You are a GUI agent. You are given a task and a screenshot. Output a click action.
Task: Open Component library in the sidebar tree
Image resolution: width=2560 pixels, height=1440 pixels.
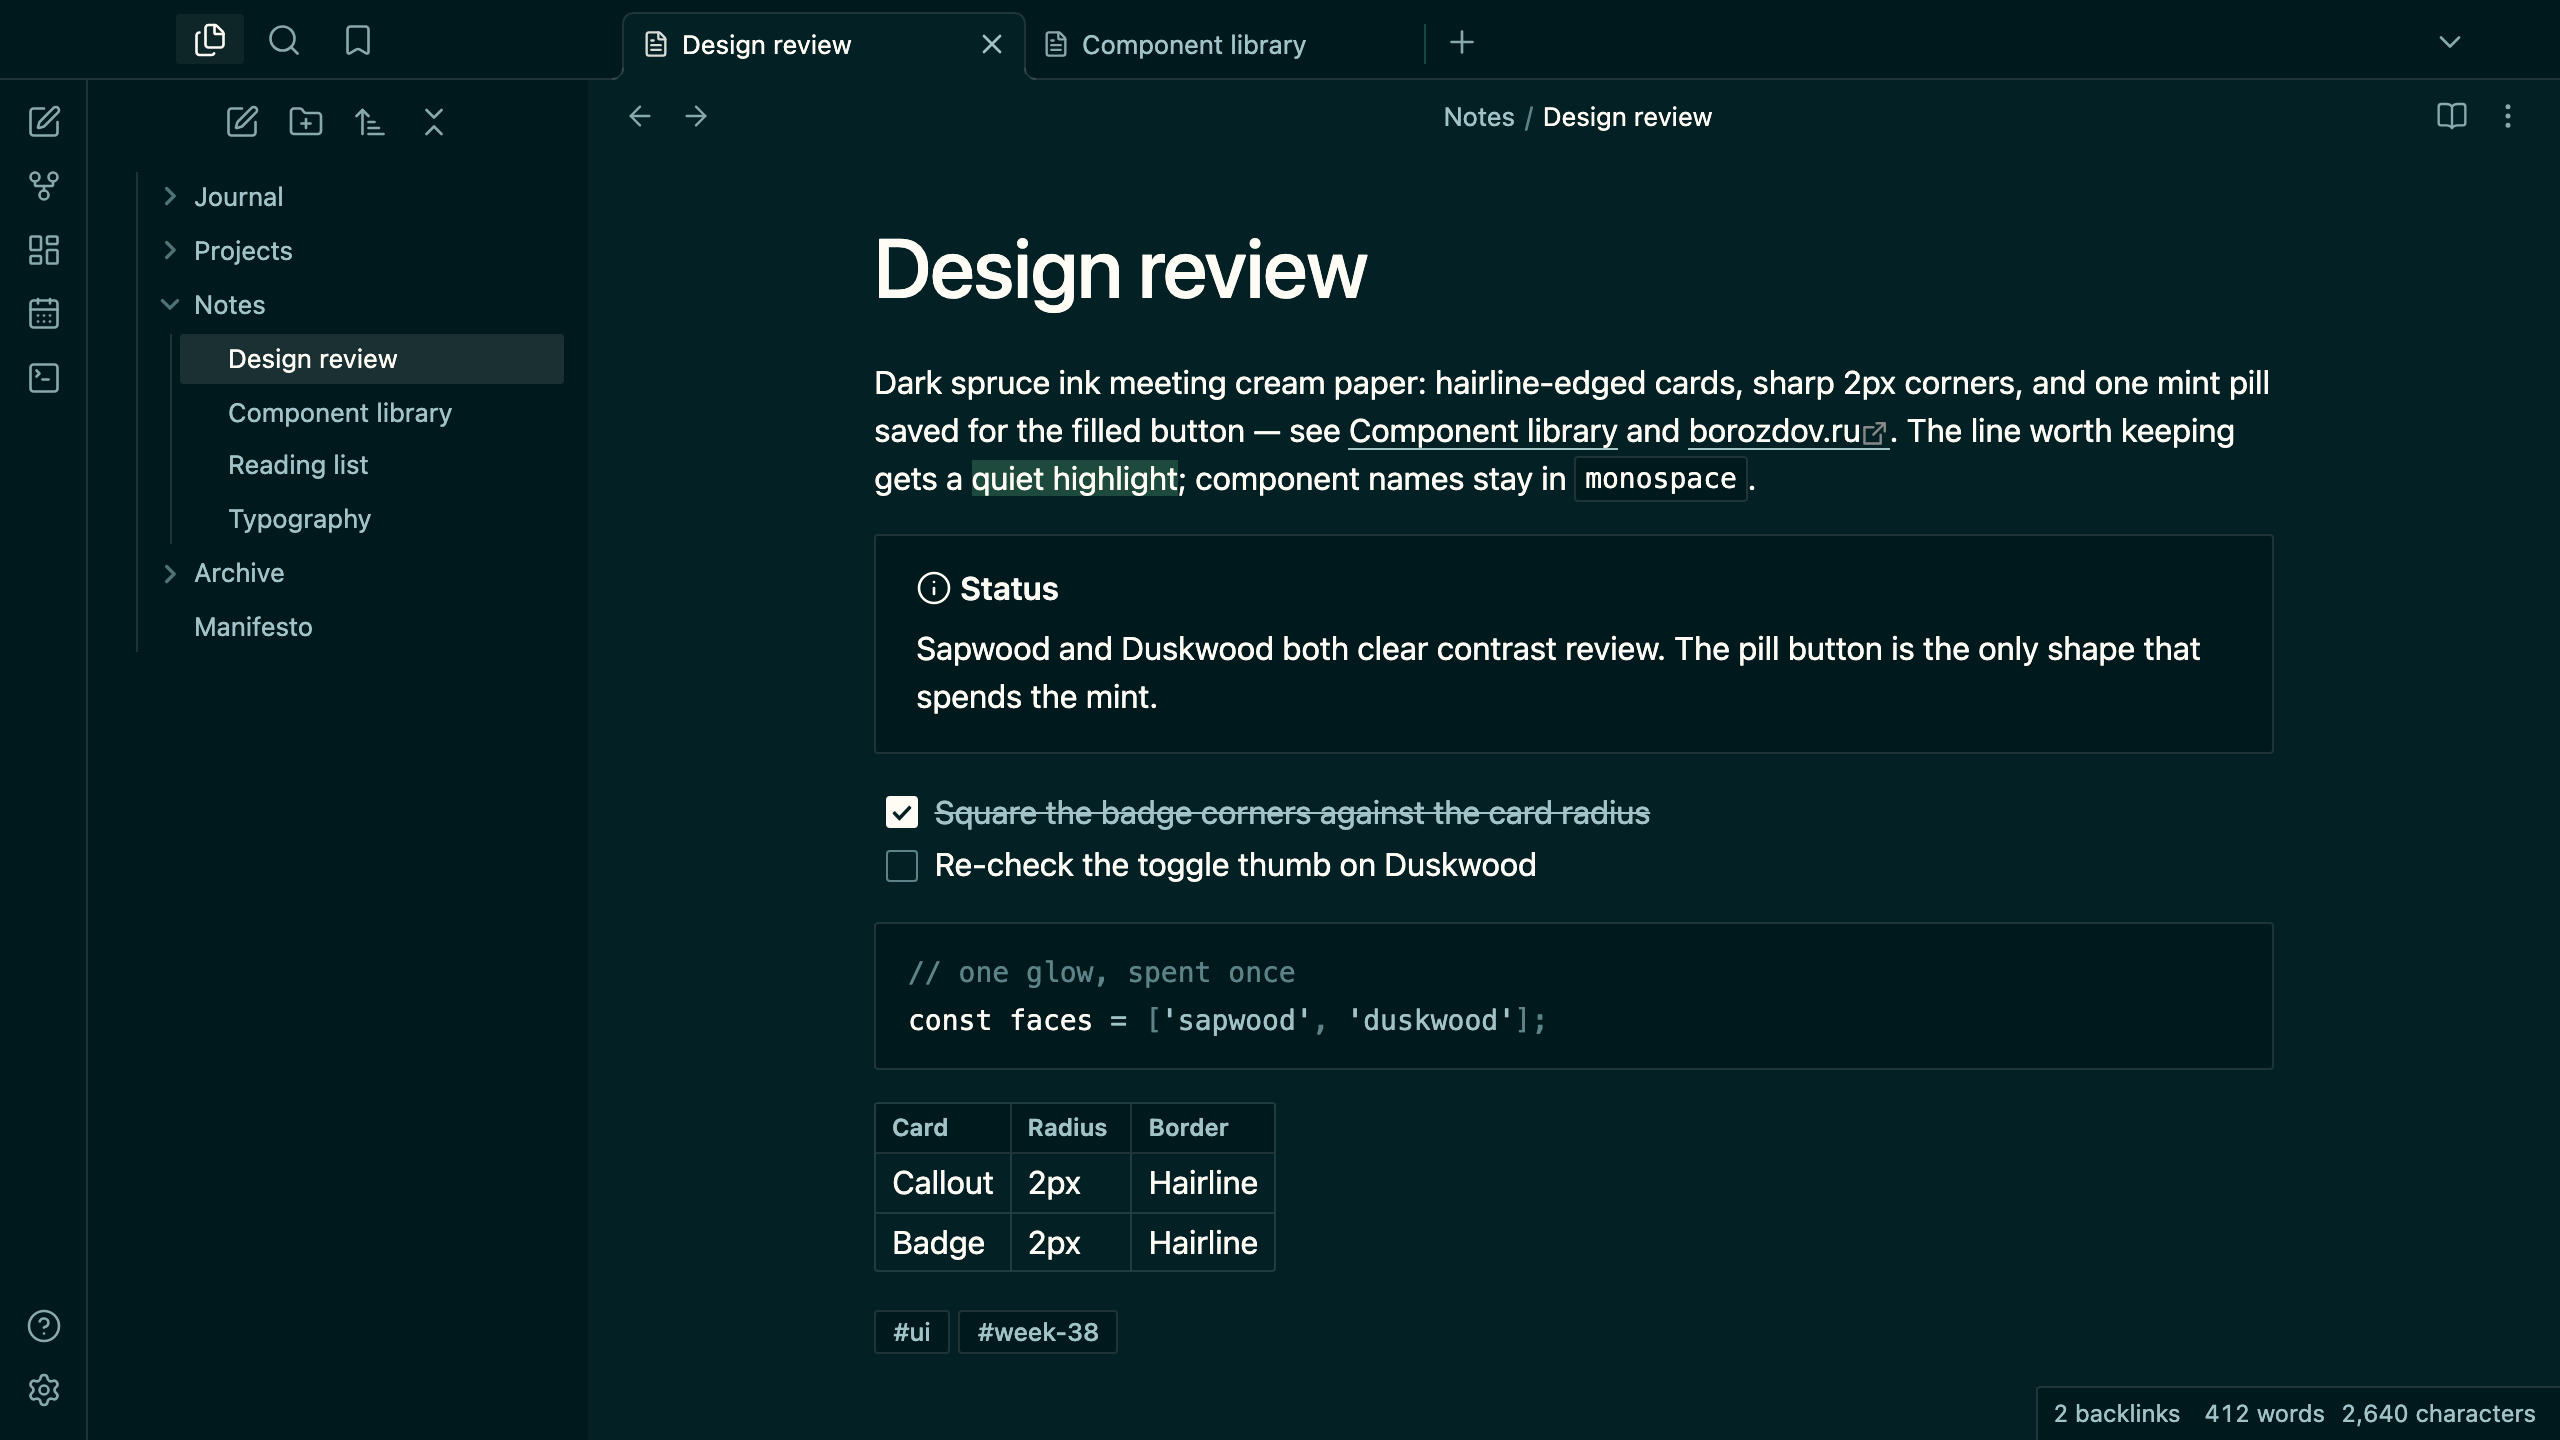(370, 413)
